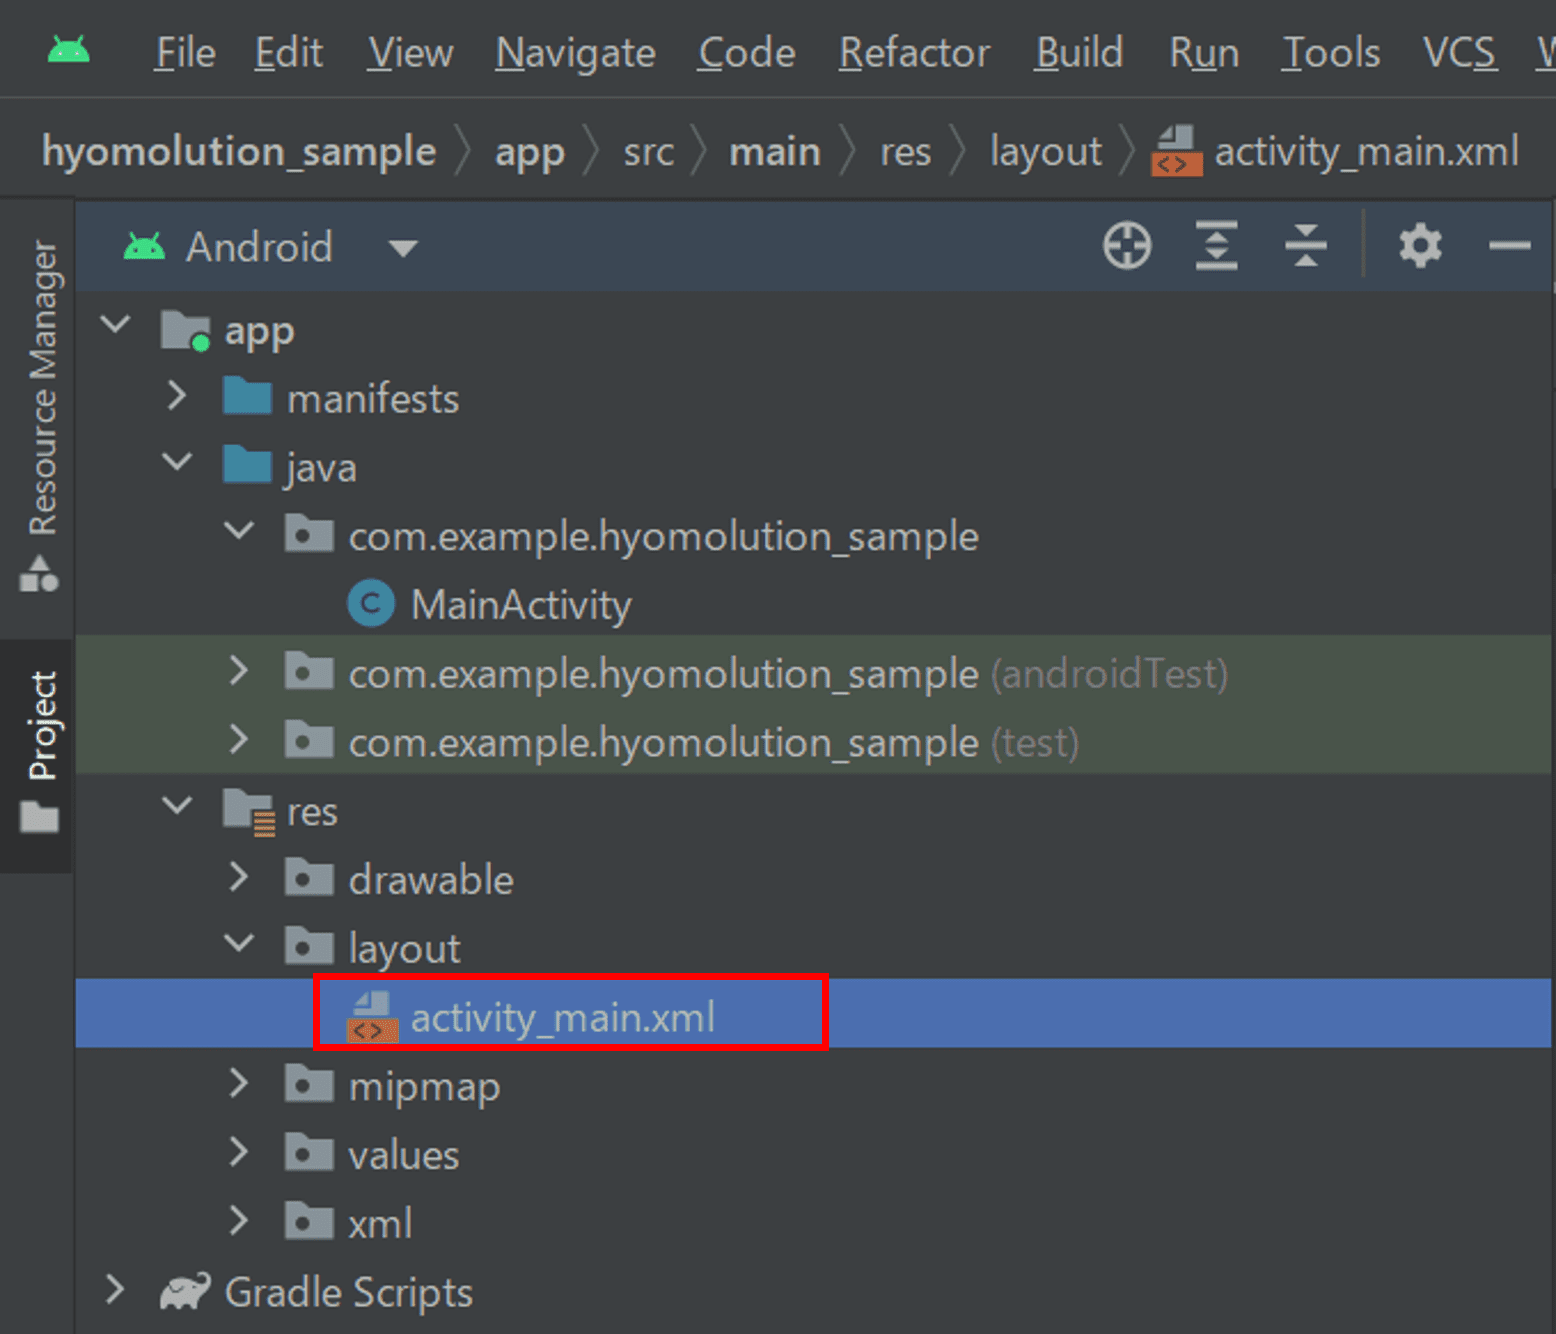Select the drawable folder
The image size is (1556, 1334).
click(431, 879)
